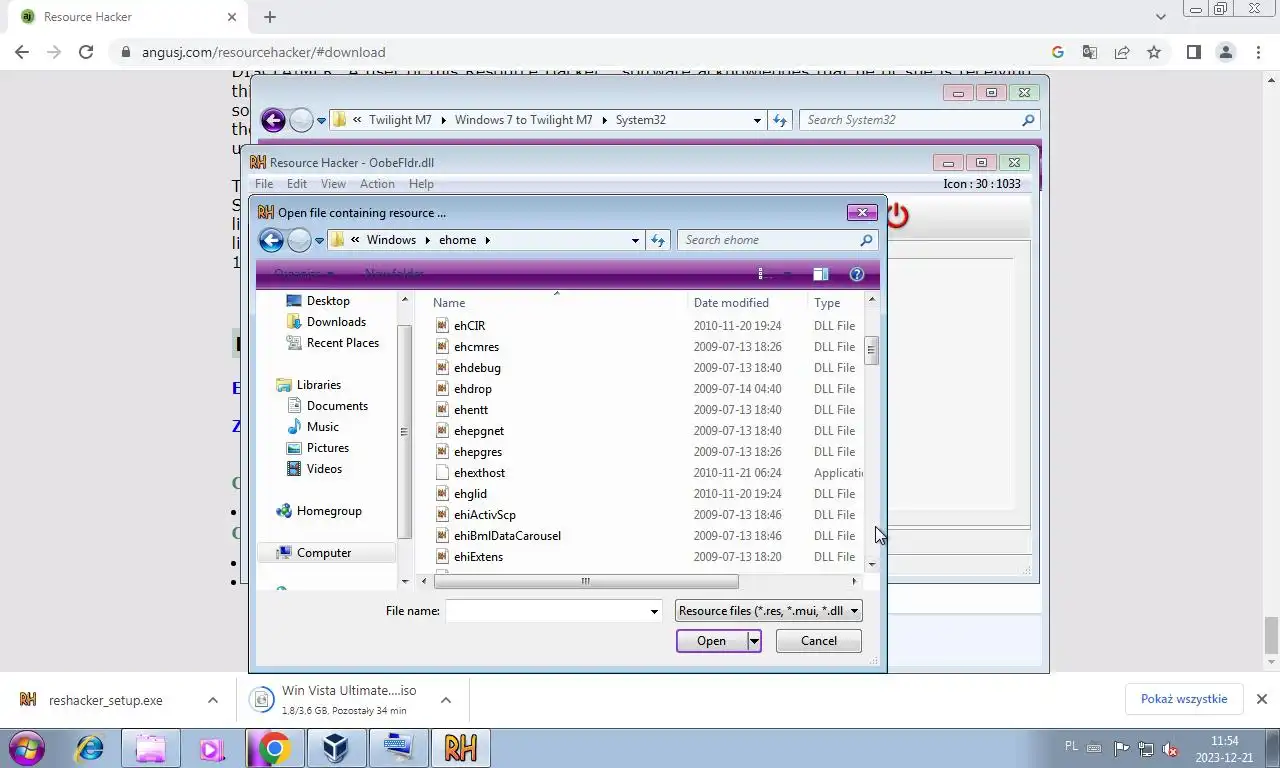Change the view style in the Open dialog
Viewport: 1280px width, 768px height.
764,274
